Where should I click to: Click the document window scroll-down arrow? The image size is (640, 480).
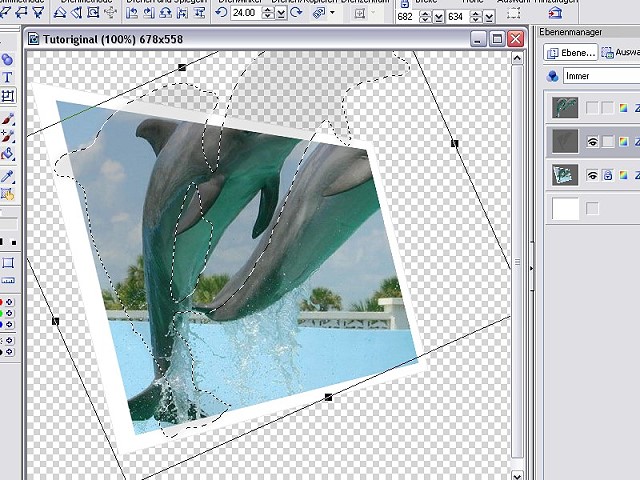click(517, 475)
